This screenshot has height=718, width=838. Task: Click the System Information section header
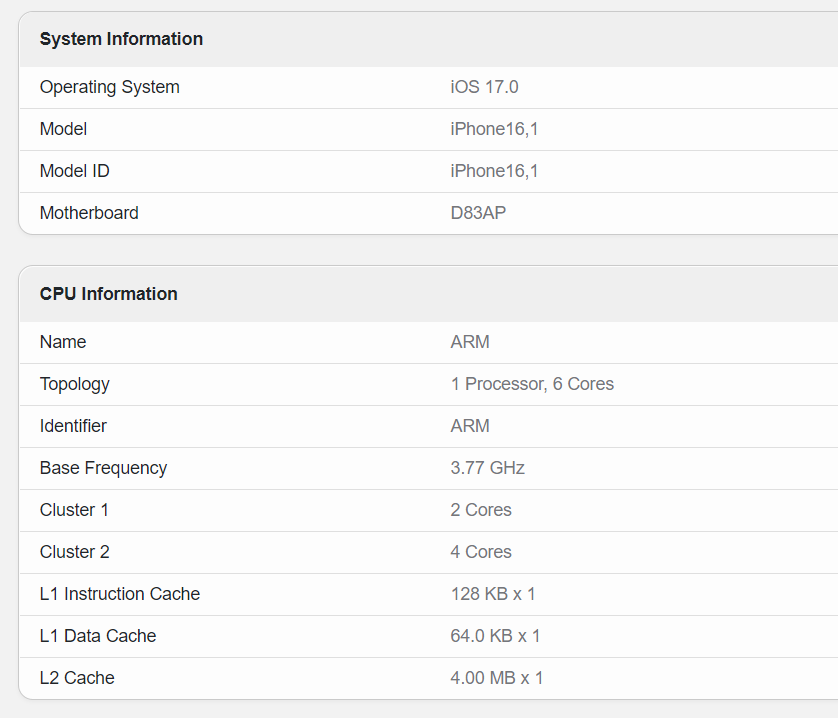coord(121,39)
